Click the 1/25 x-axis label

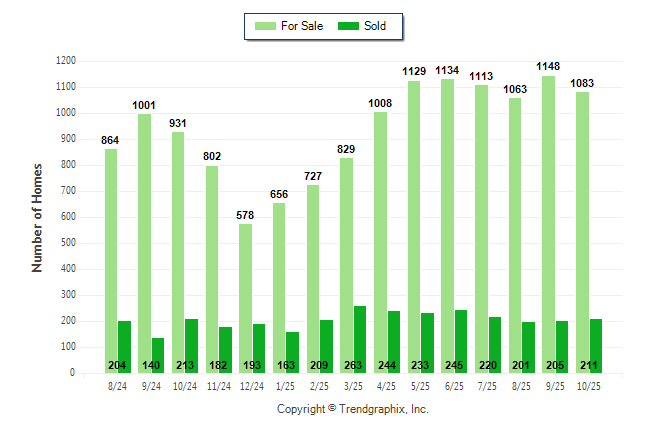point(285,385)
